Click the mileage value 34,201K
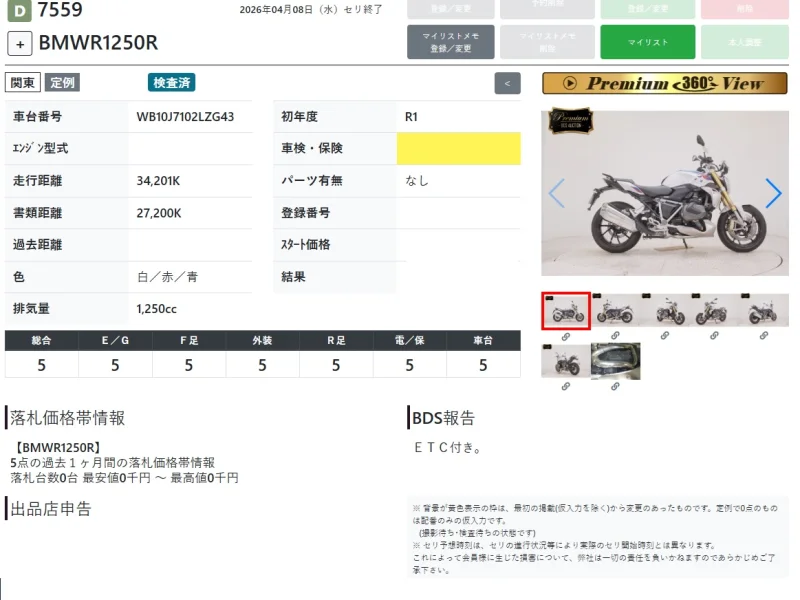This screenshot has width=800, height=600. click(x=158, y=181)
